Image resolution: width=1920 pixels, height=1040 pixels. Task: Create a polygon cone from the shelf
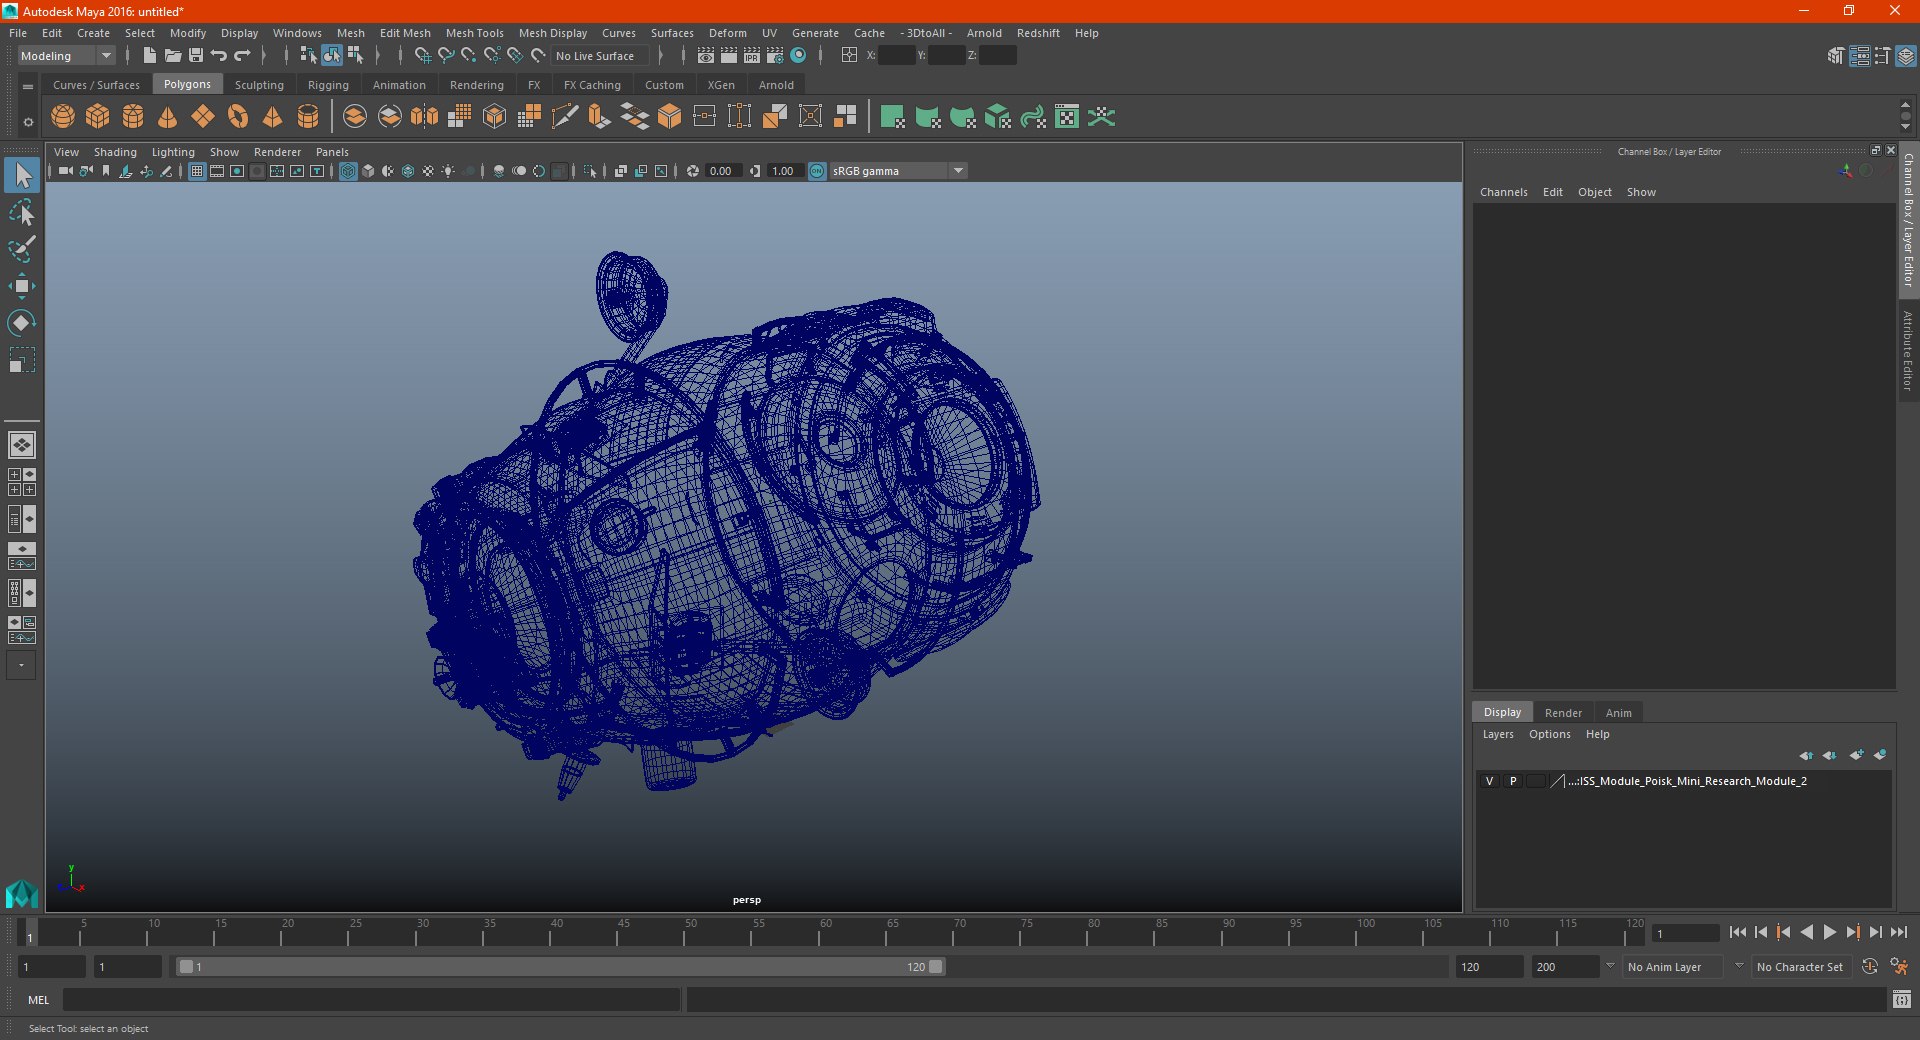coord(168,117)
